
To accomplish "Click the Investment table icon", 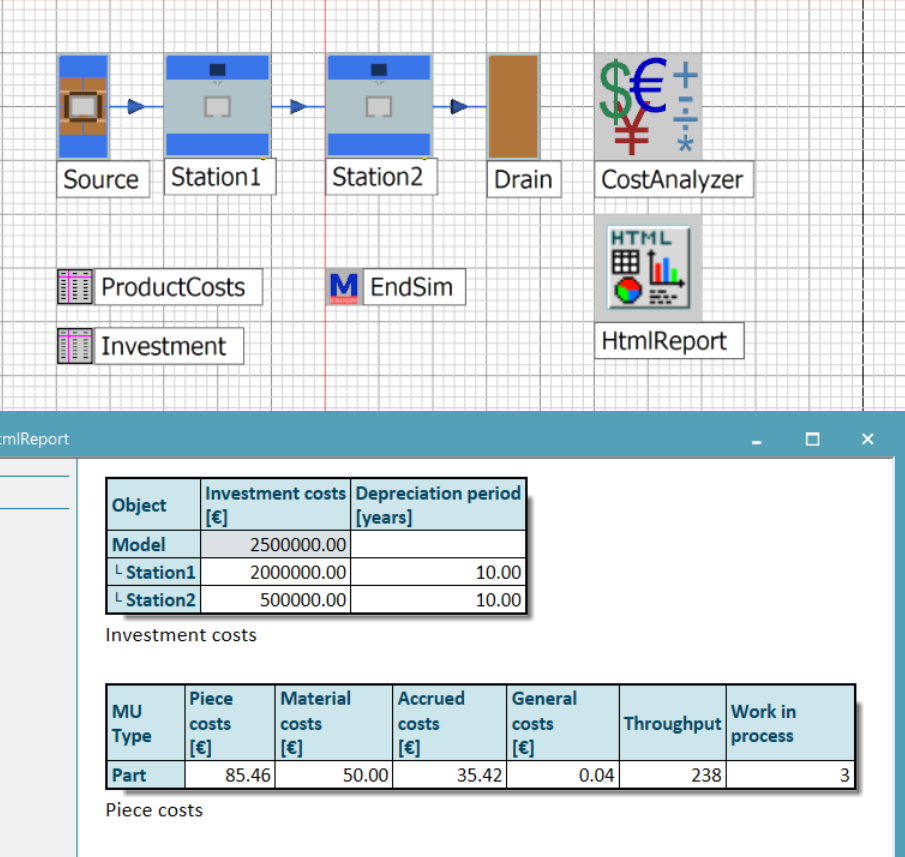I will pos(75,346).
